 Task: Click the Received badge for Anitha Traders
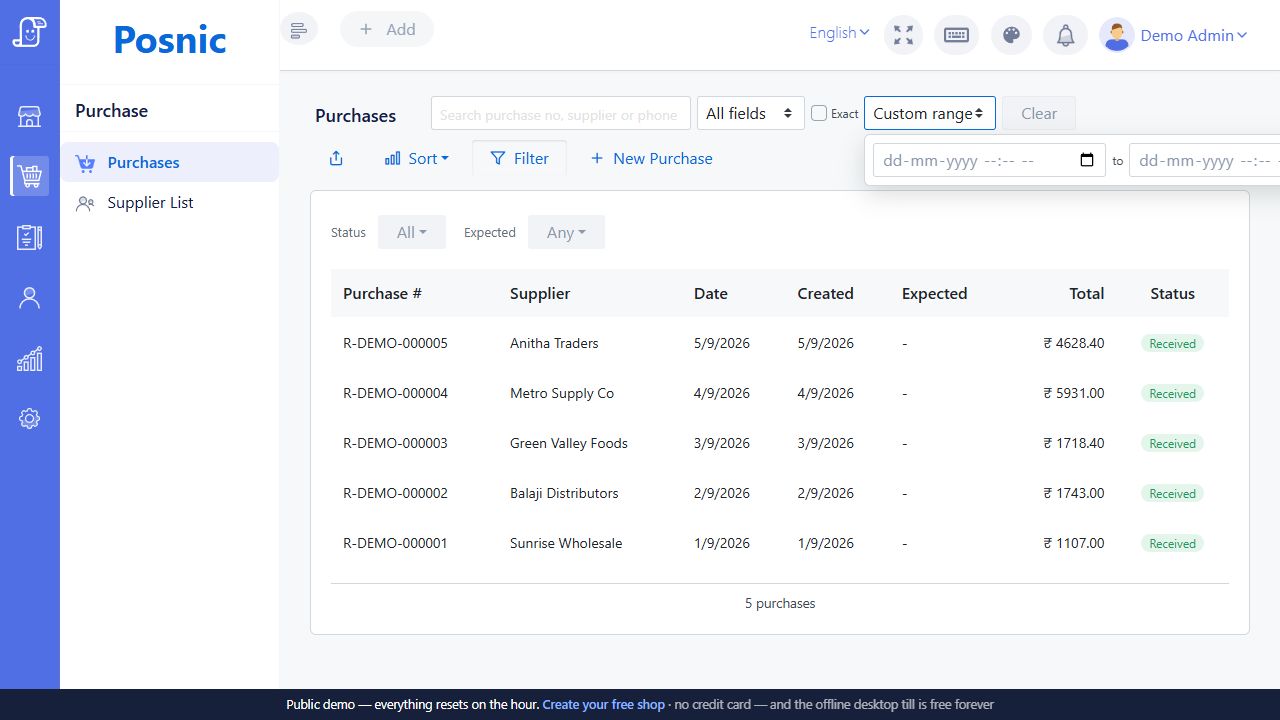[1172, 343]
